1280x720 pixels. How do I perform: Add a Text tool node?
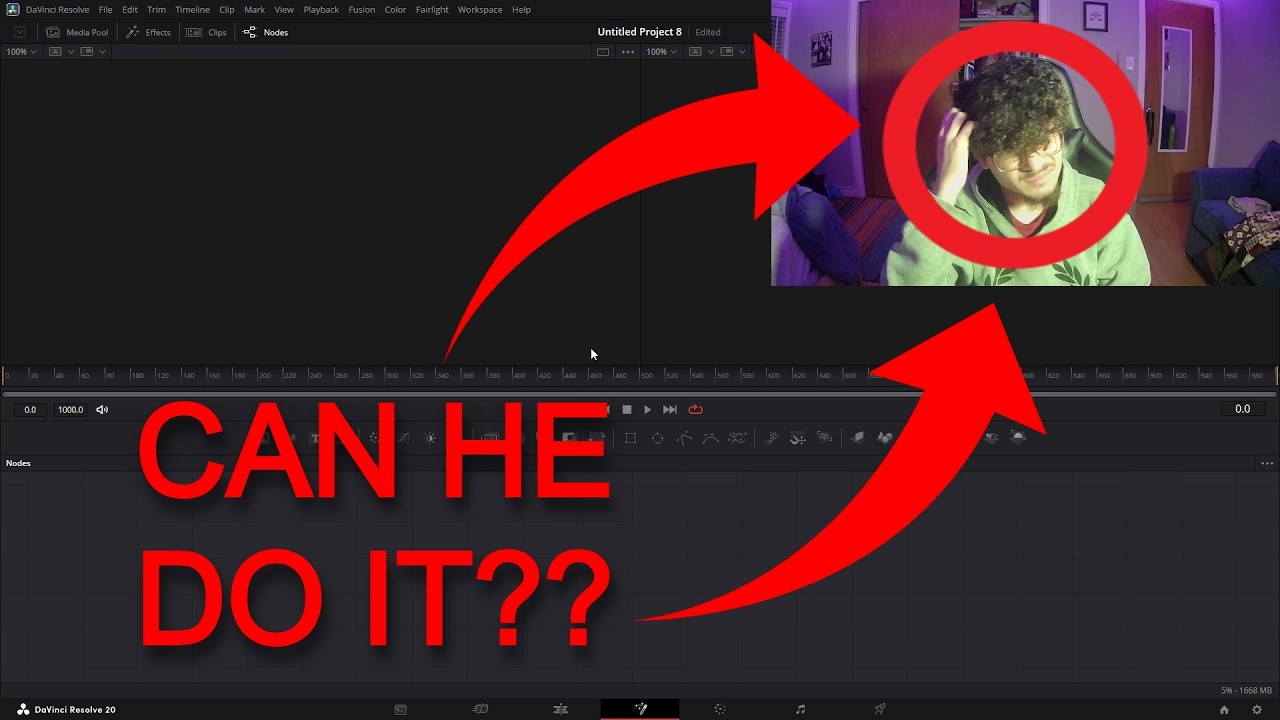pos(315,438)
